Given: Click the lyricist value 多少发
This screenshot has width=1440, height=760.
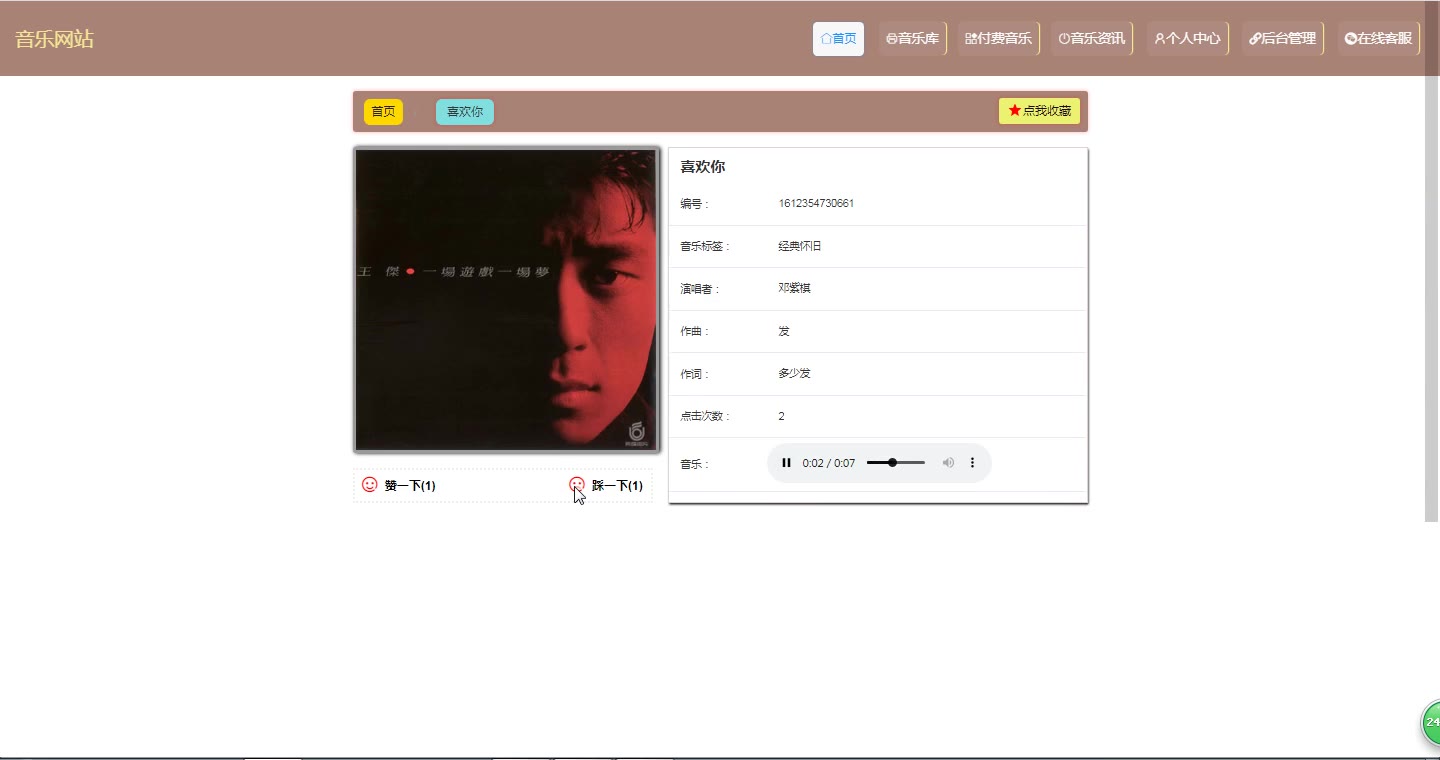Looking at the screenshot, I should 794,373.
